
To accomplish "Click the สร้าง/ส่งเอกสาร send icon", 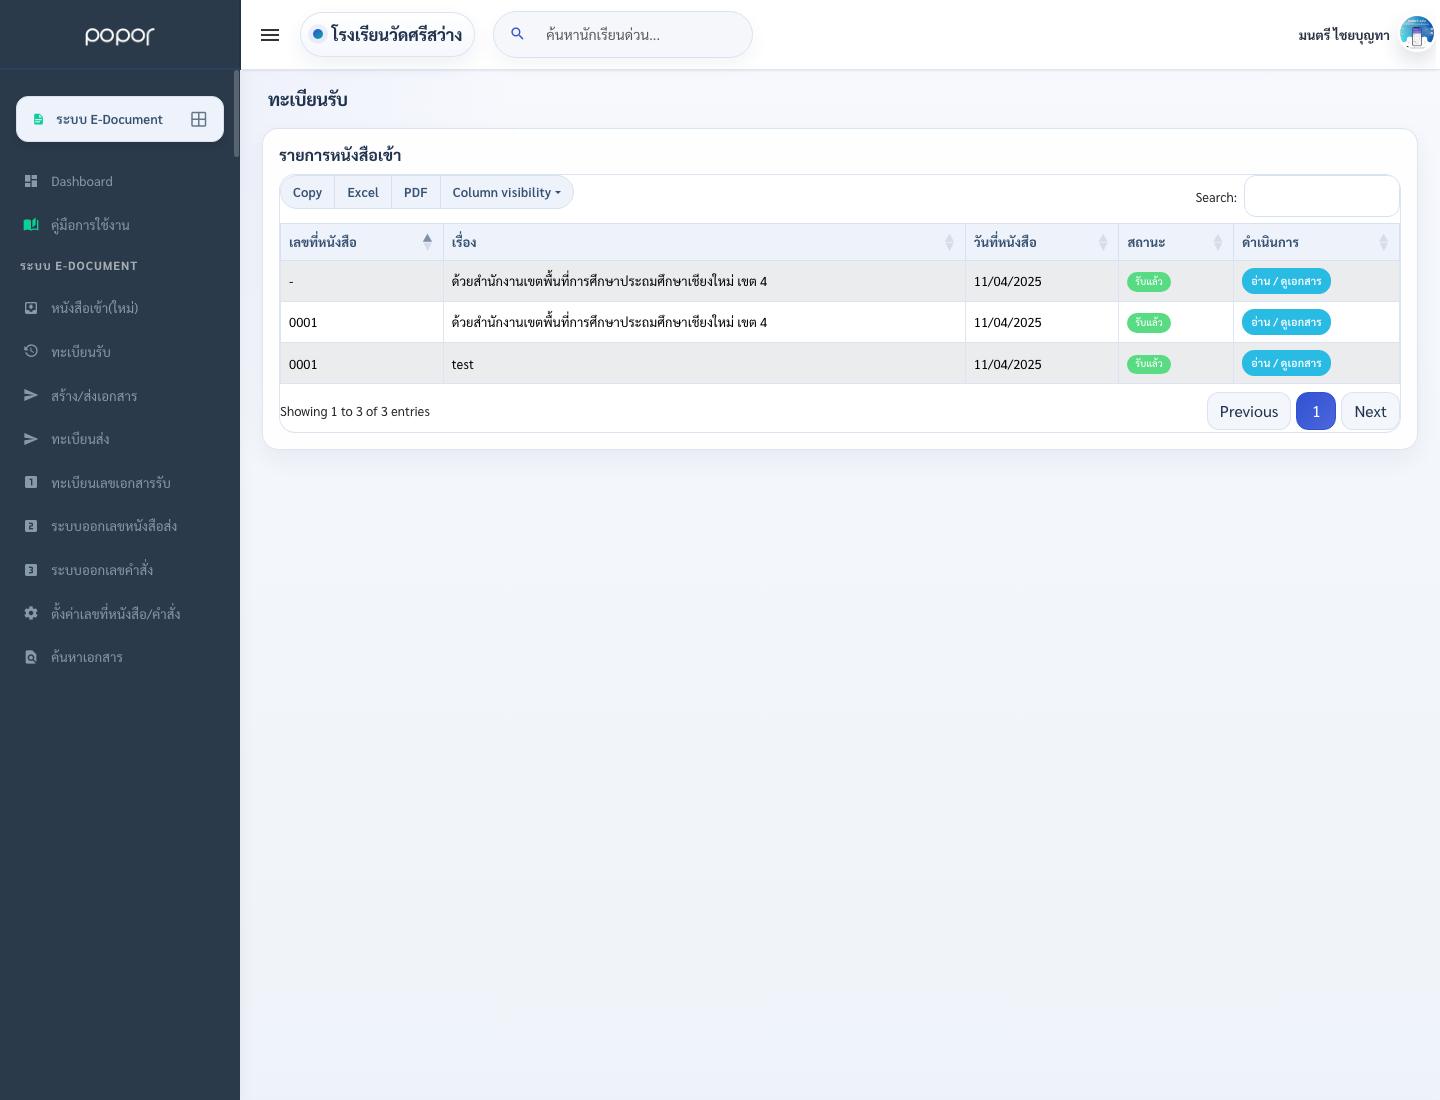I will pyautogui.click(x=31, y=395).
